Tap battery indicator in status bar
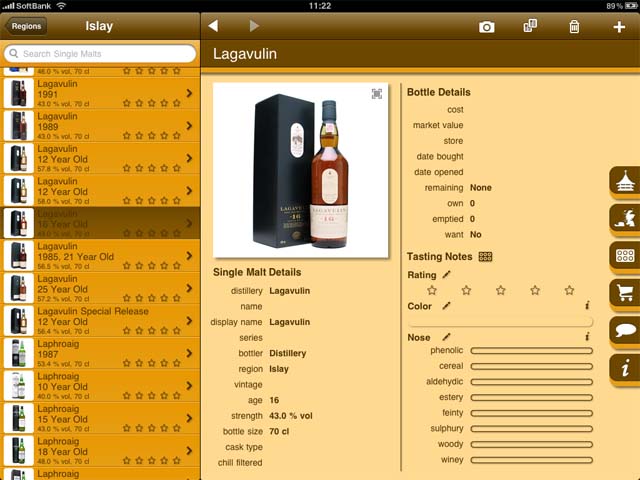 pyautogui.click(x=632, y=6)
